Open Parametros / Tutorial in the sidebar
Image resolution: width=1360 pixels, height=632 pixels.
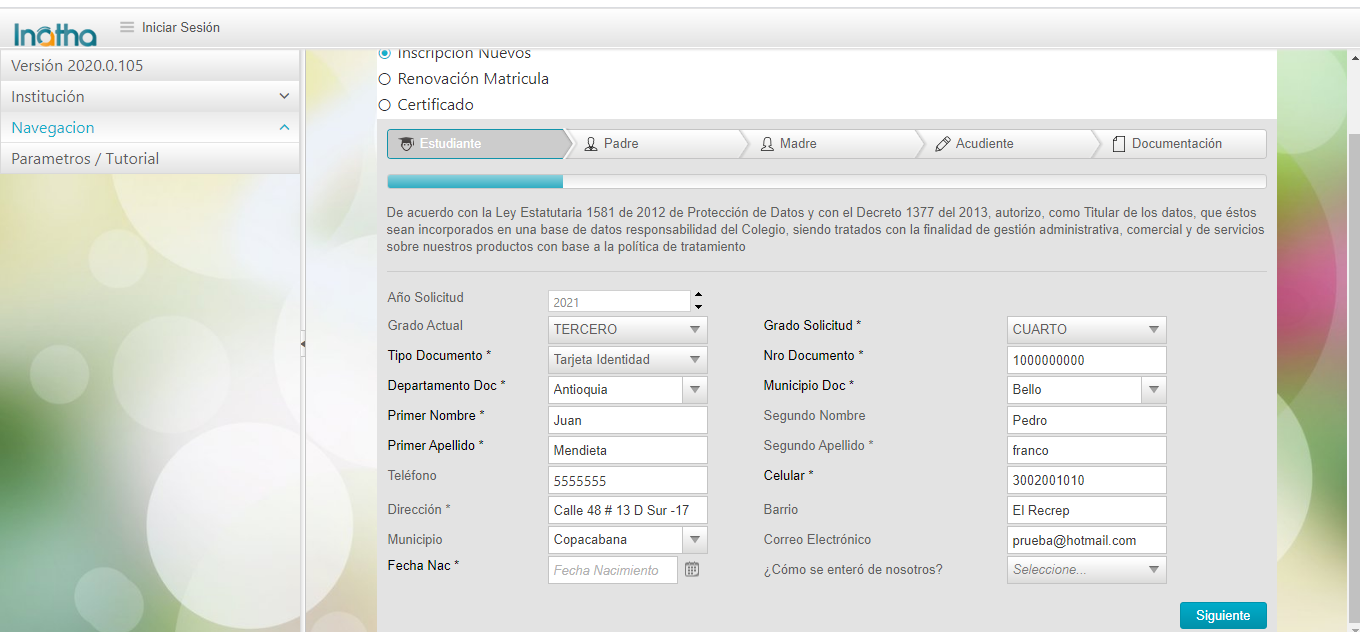pyautogui.click(x=85, y=159)
